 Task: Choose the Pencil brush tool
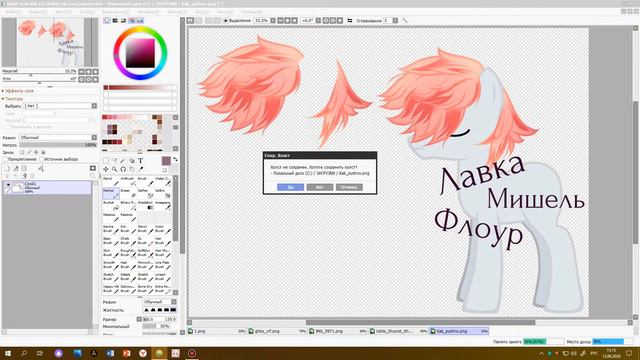[111, 181]
